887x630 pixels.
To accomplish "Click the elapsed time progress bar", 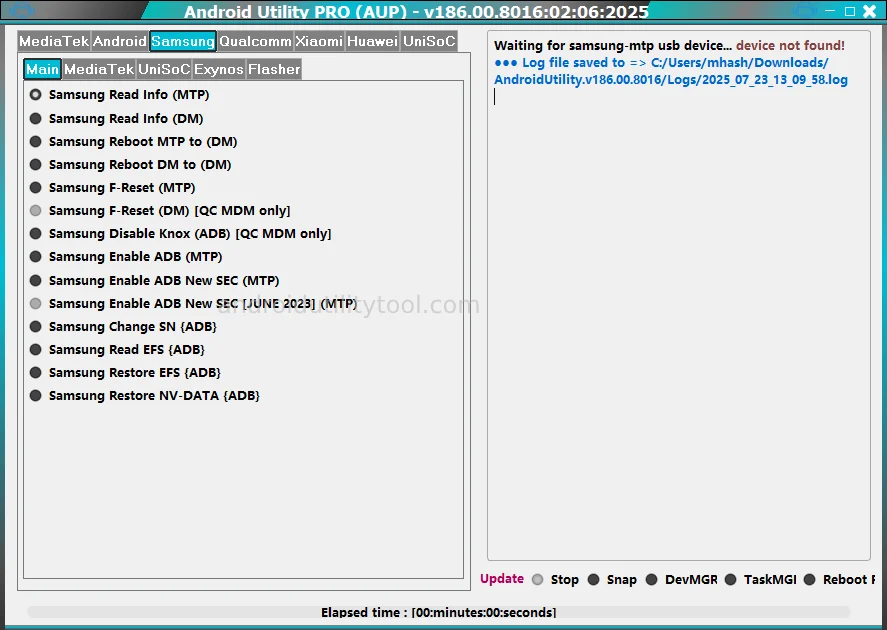I will point(438,612).
